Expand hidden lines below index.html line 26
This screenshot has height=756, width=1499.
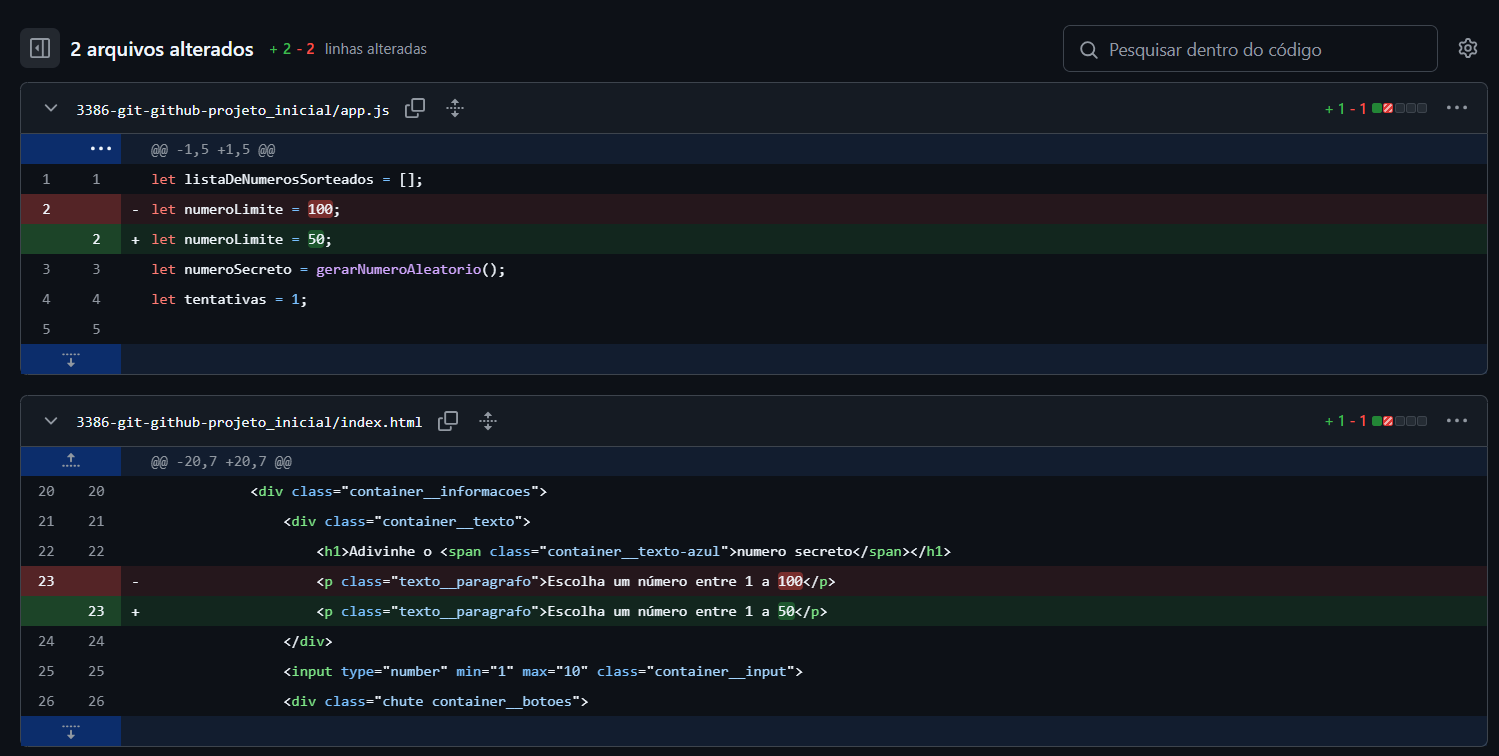tap(71, 731)
